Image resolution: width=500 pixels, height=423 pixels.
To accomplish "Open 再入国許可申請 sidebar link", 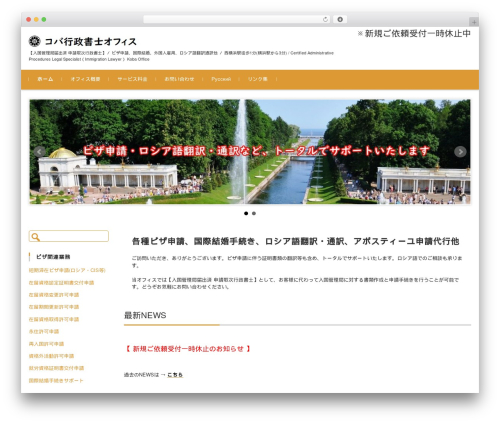I will coord(46,344).
